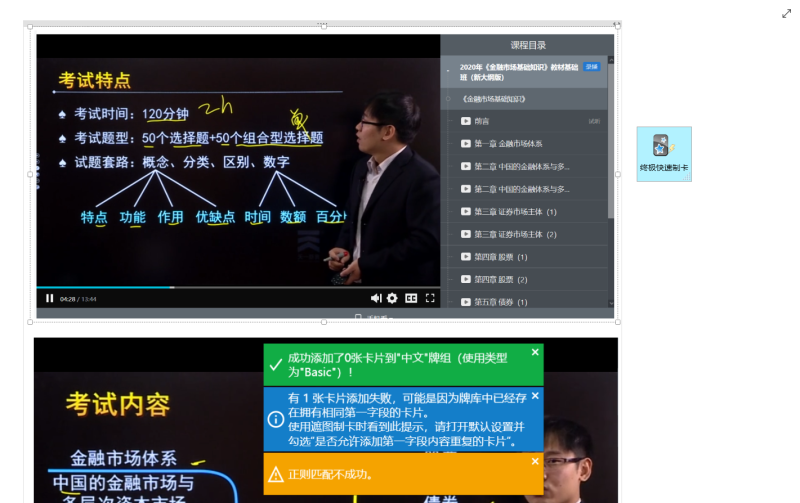
Task: Click the 有 1 张卡片添加失败 message text
Action: 407,419
